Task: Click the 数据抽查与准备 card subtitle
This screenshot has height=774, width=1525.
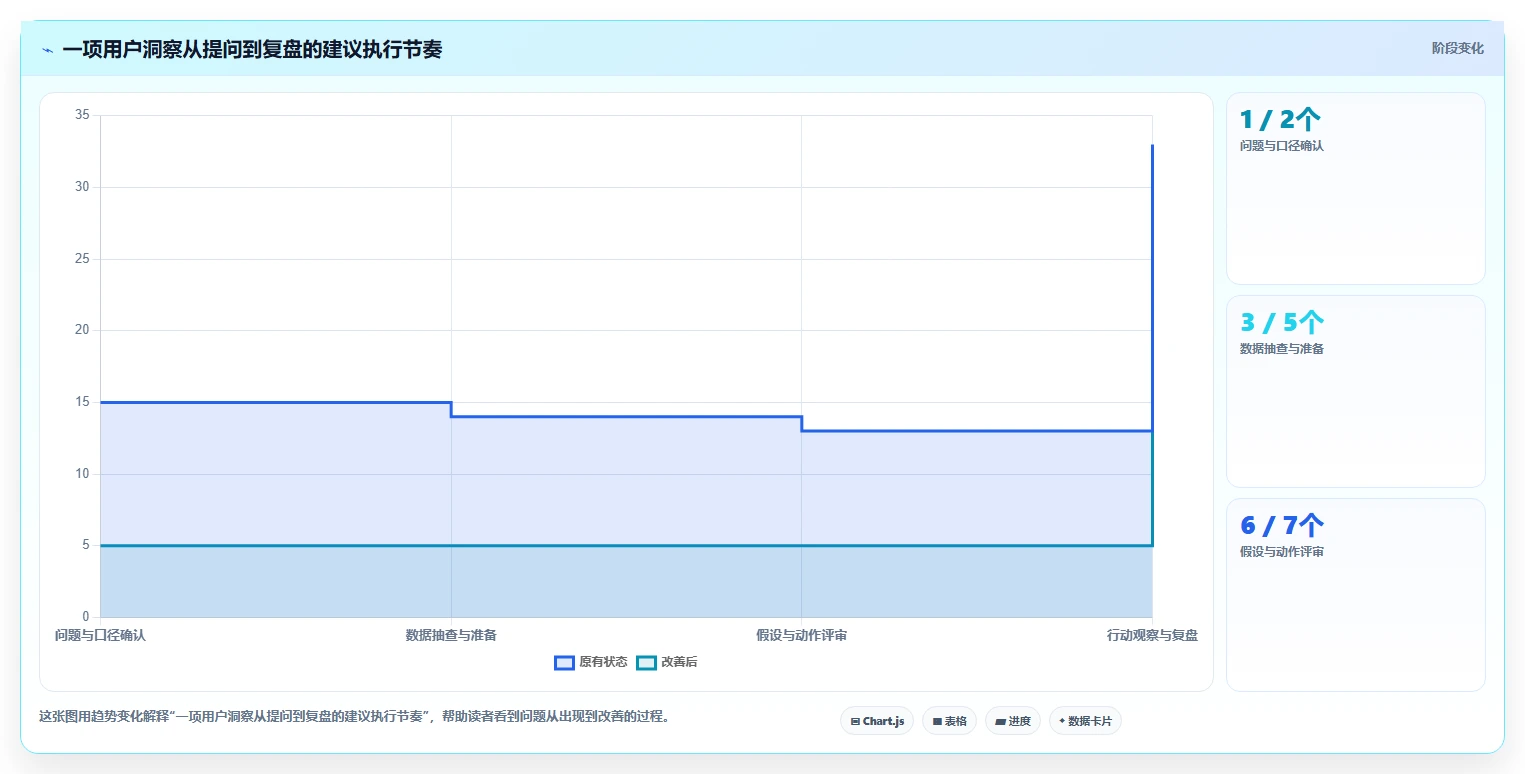Action: pyautogui.click(x=1282, y=349)
